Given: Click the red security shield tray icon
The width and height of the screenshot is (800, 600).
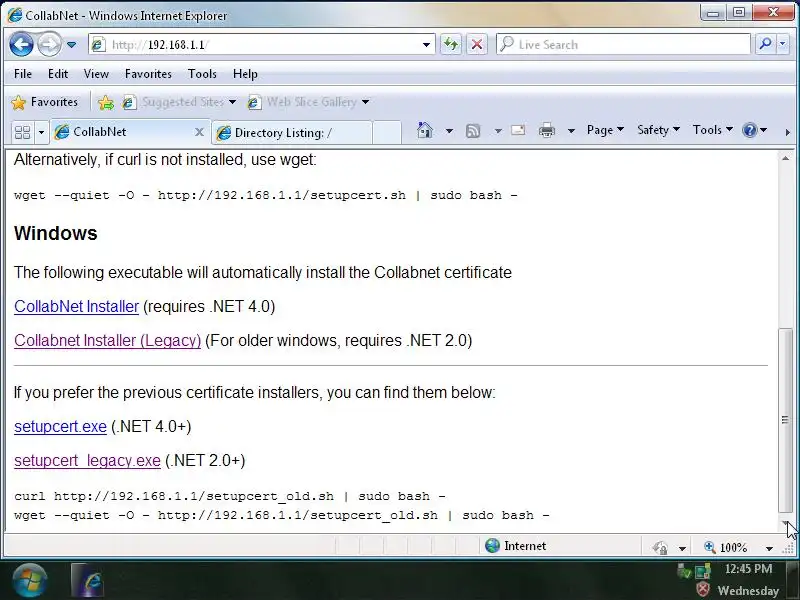Looking at the screenshot, I should tap(704, 590).
